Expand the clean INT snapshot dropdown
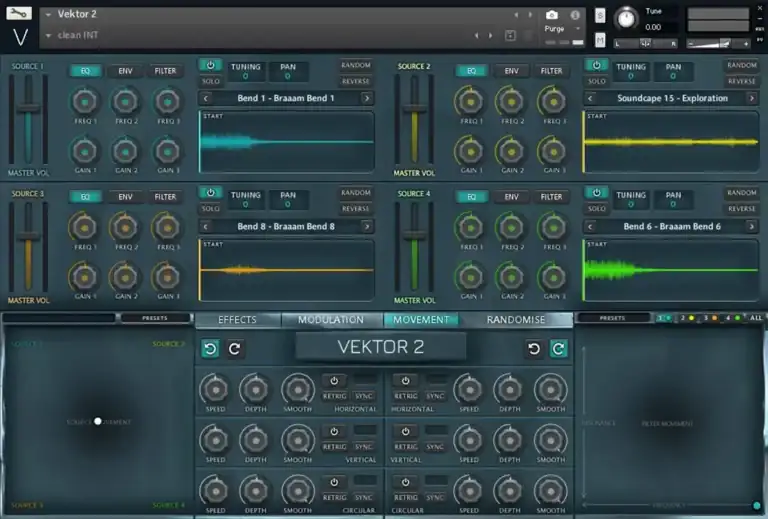 click(x=48, y=36)
